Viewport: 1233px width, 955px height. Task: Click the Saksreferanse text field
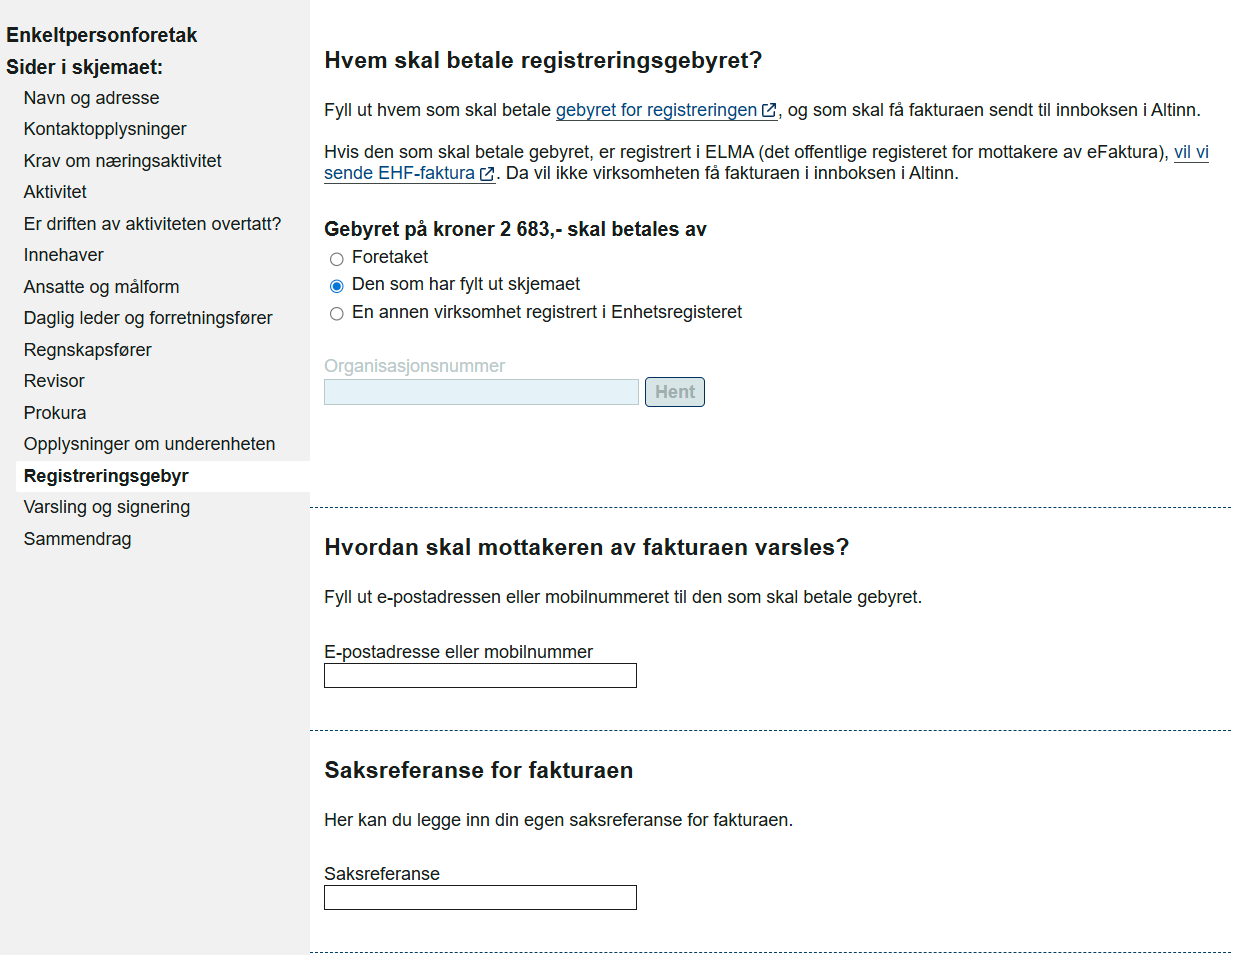click(x=480, y=898)
